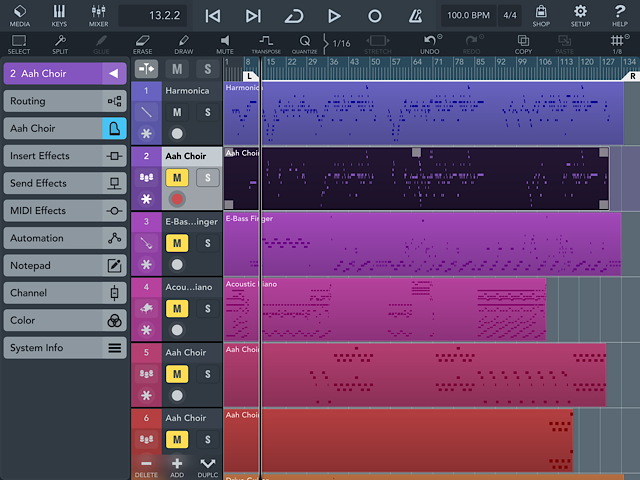
Task: Click the Acoustic Piano track instrument icon
Action: (x=146, y=309)
